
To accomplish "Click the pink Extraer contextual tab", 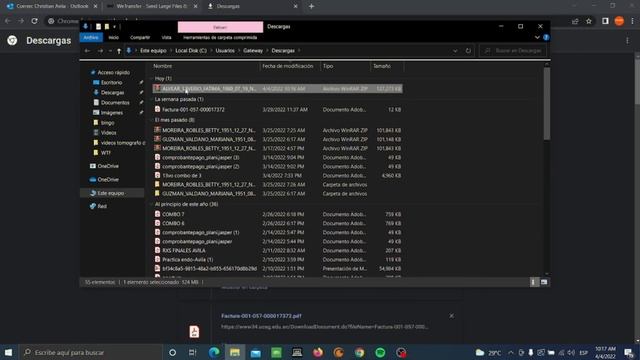I will [x=220, y=27].
